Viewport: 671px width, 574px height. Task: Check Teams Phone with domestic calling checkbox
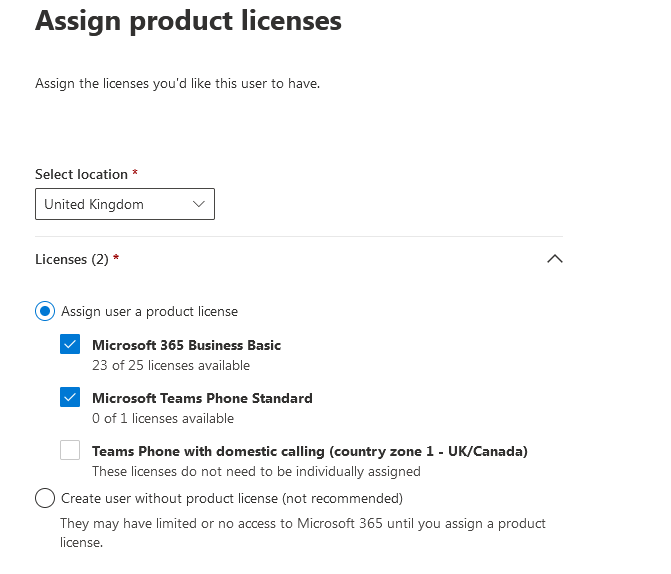coord(70,450)
